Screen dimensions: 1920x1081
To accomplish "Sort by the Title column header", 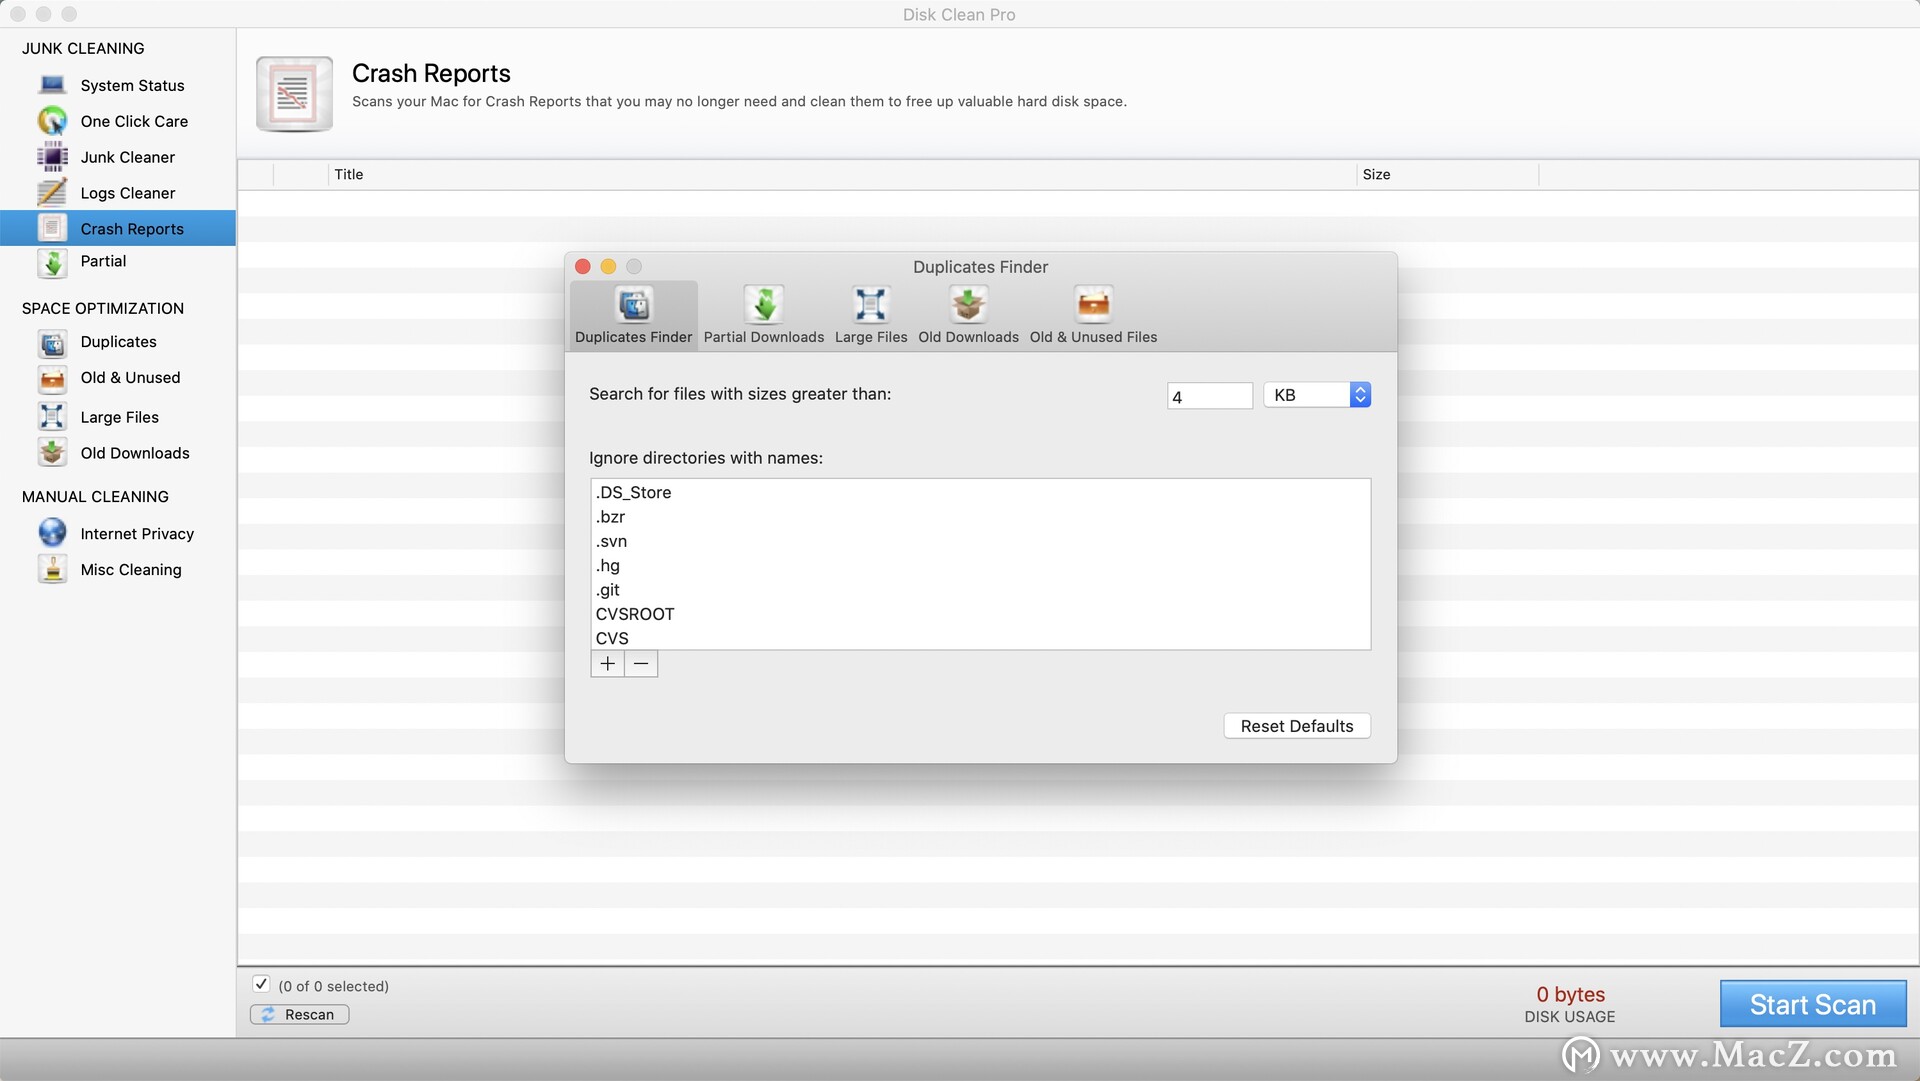I will coord(842,174).
